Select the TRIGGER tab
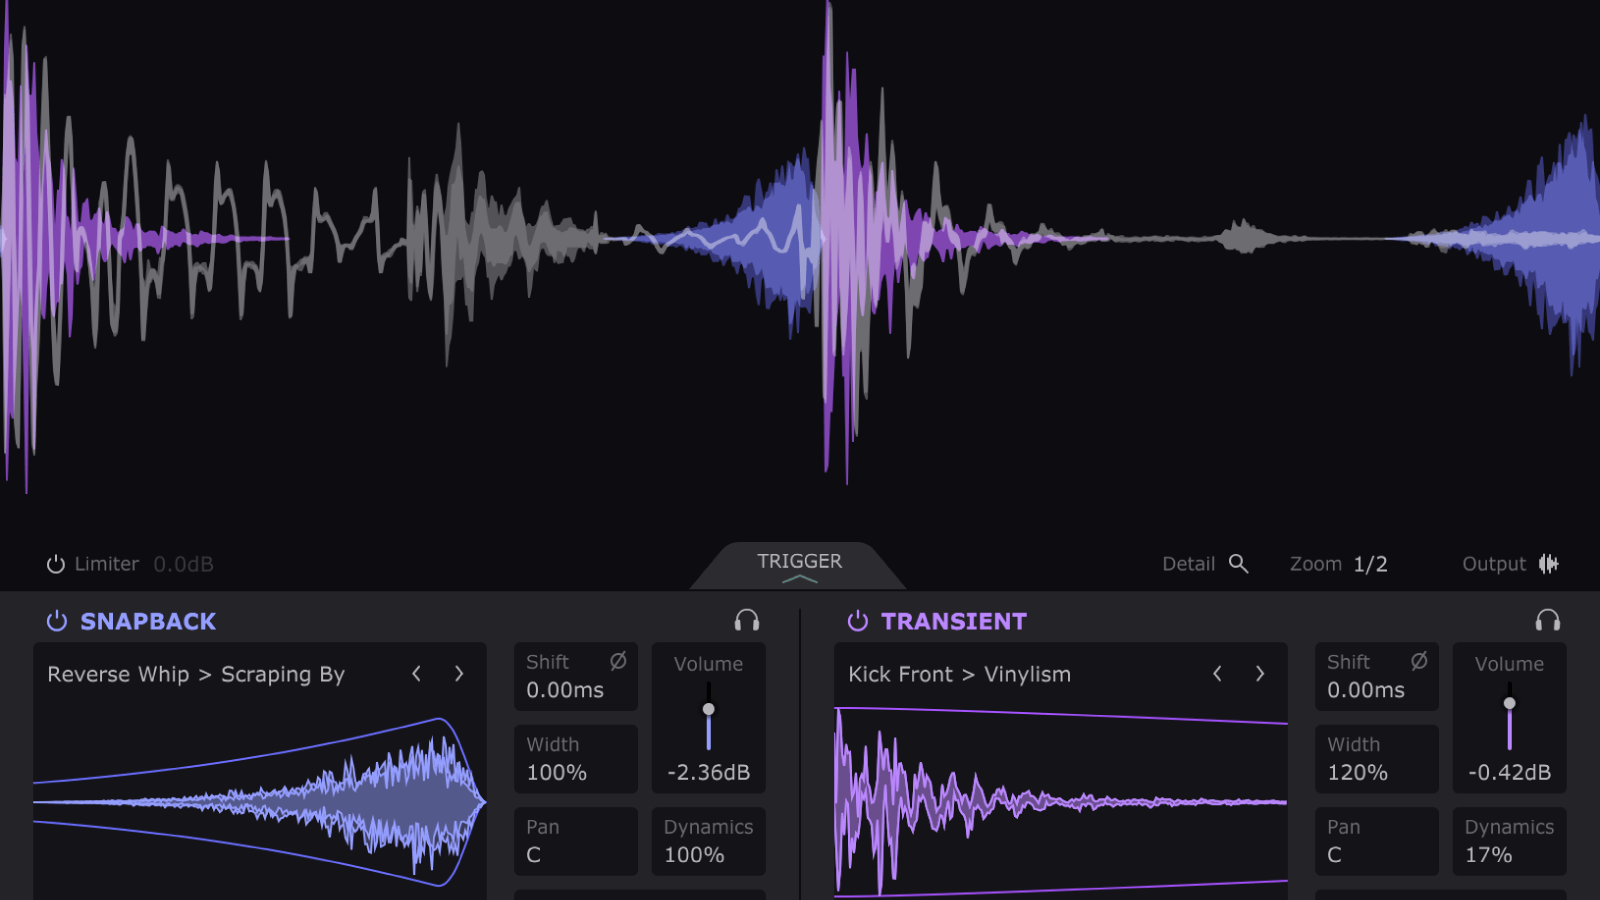This screenshot has height=900, width=1600. click(799, 561)
